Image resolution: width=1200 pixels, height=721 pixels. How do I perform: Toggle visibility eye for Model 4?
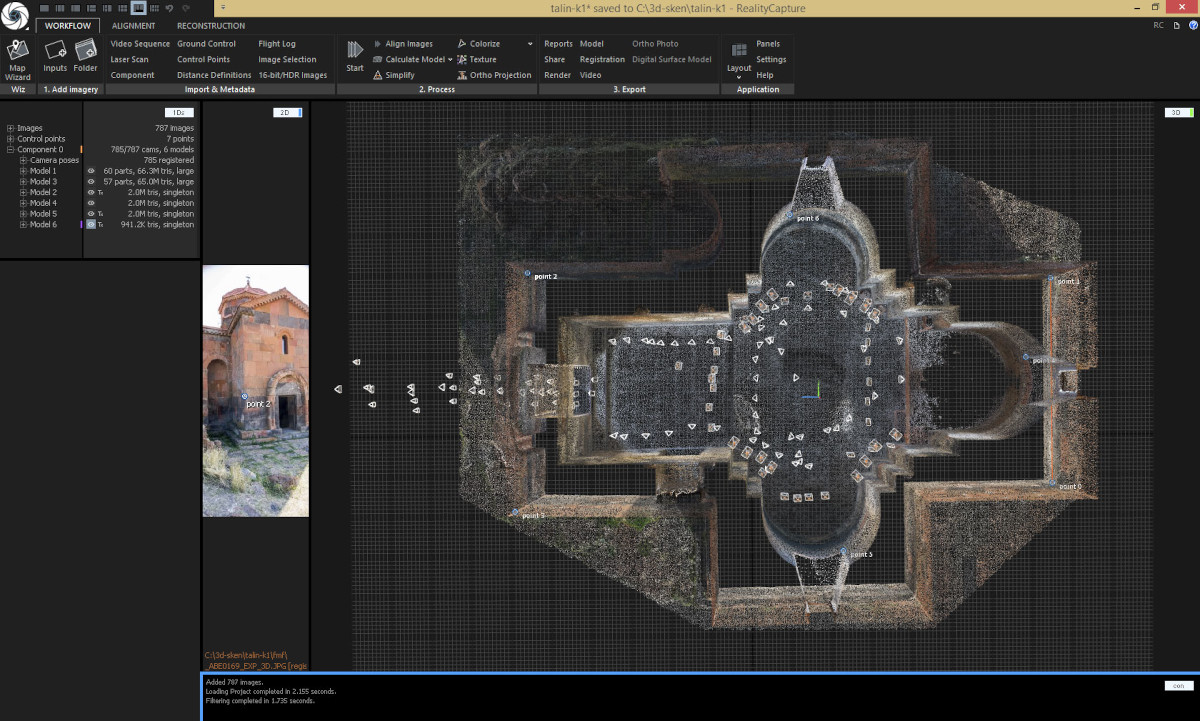point(91,203)
